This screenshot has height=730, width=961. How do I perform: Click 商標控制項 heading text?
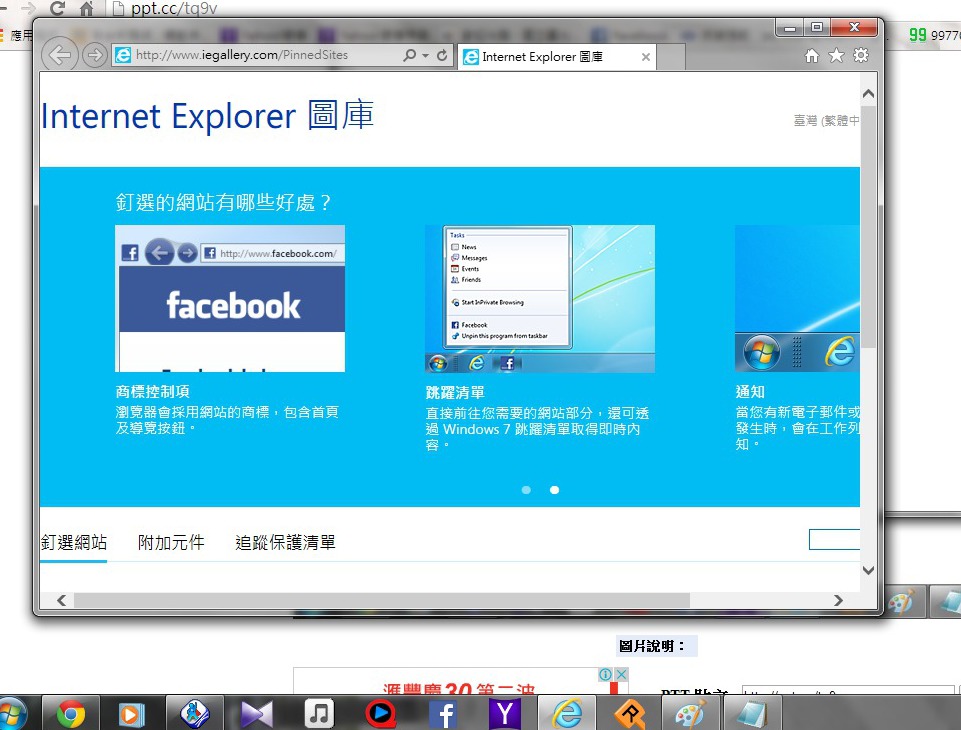pyautogui.click(x=153, y=391)
